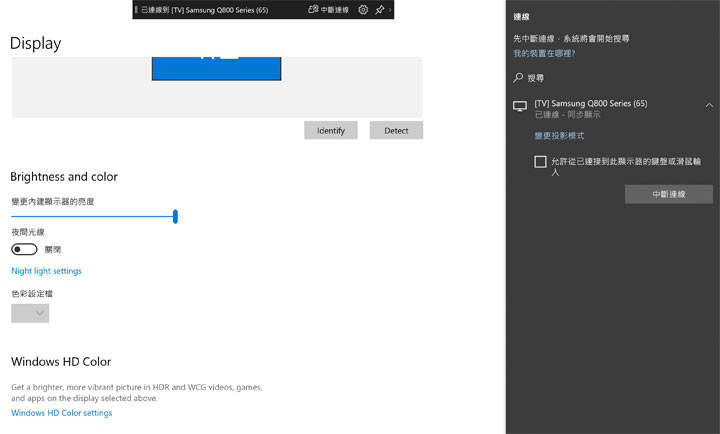Viewport: 720px width, 434px height.
Task: Open settings gear in the connection bar
Action: click(363, 10)
